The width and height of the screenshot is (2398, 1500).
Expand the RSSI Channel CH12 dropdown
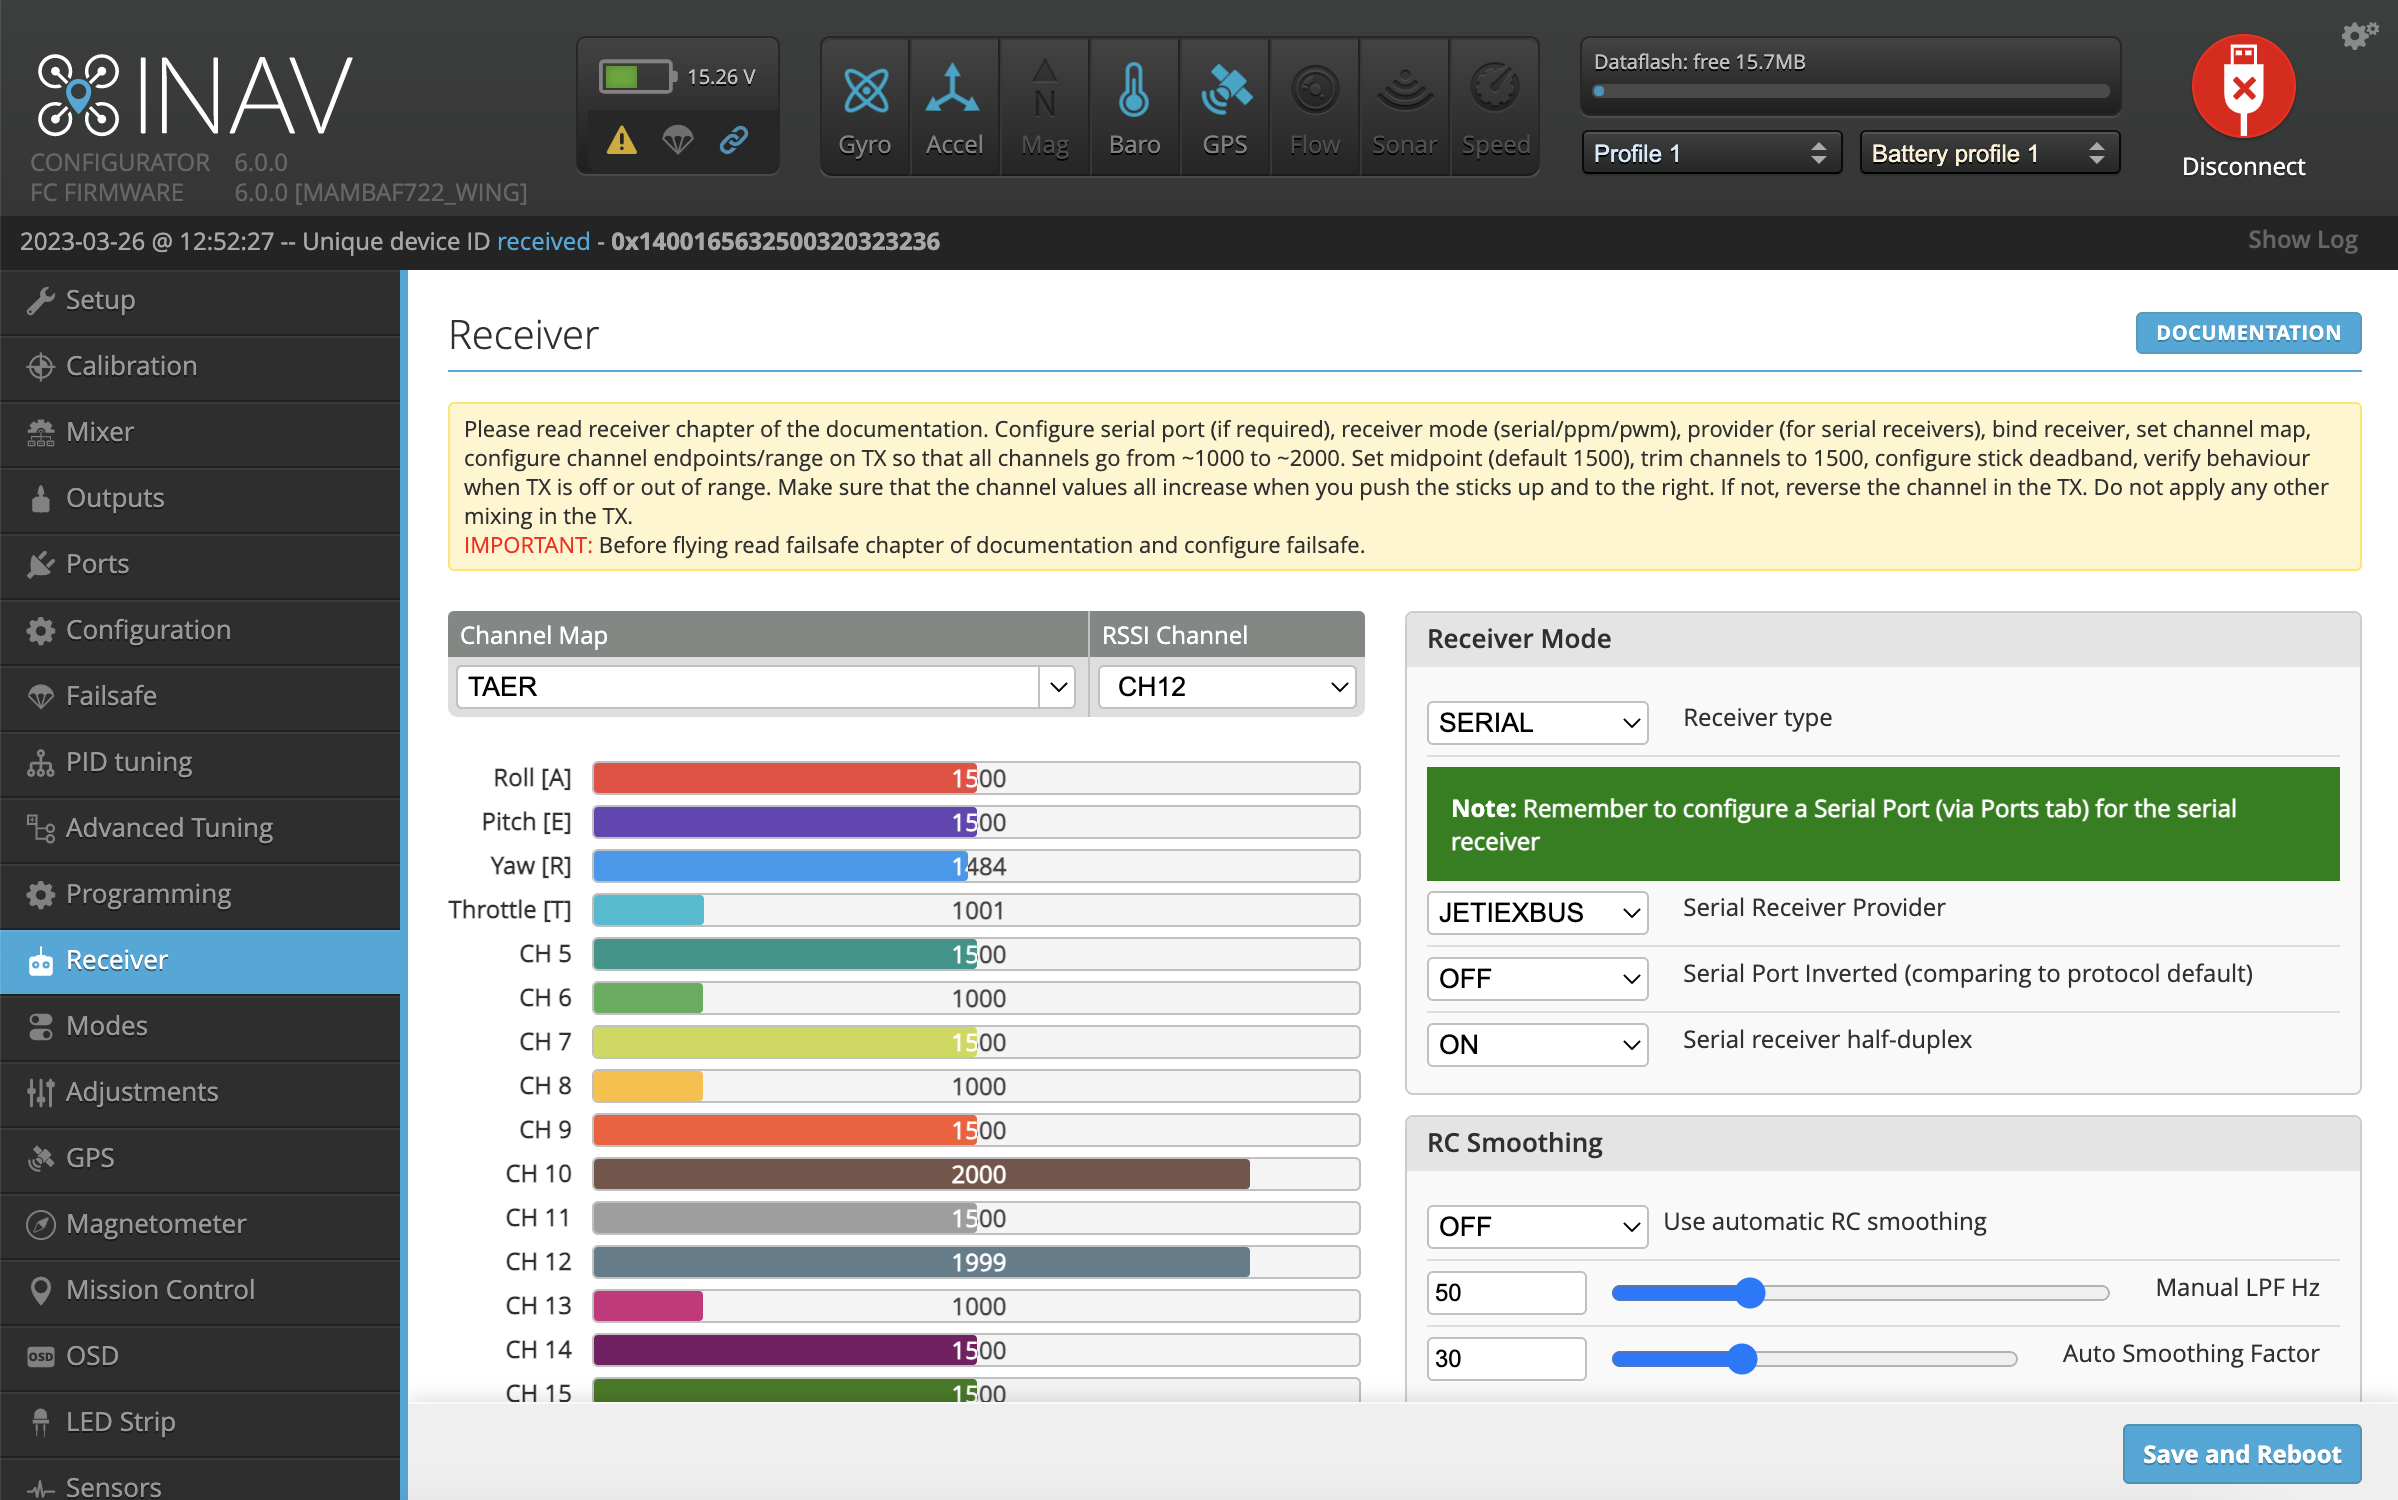[x=1227, y=687]
